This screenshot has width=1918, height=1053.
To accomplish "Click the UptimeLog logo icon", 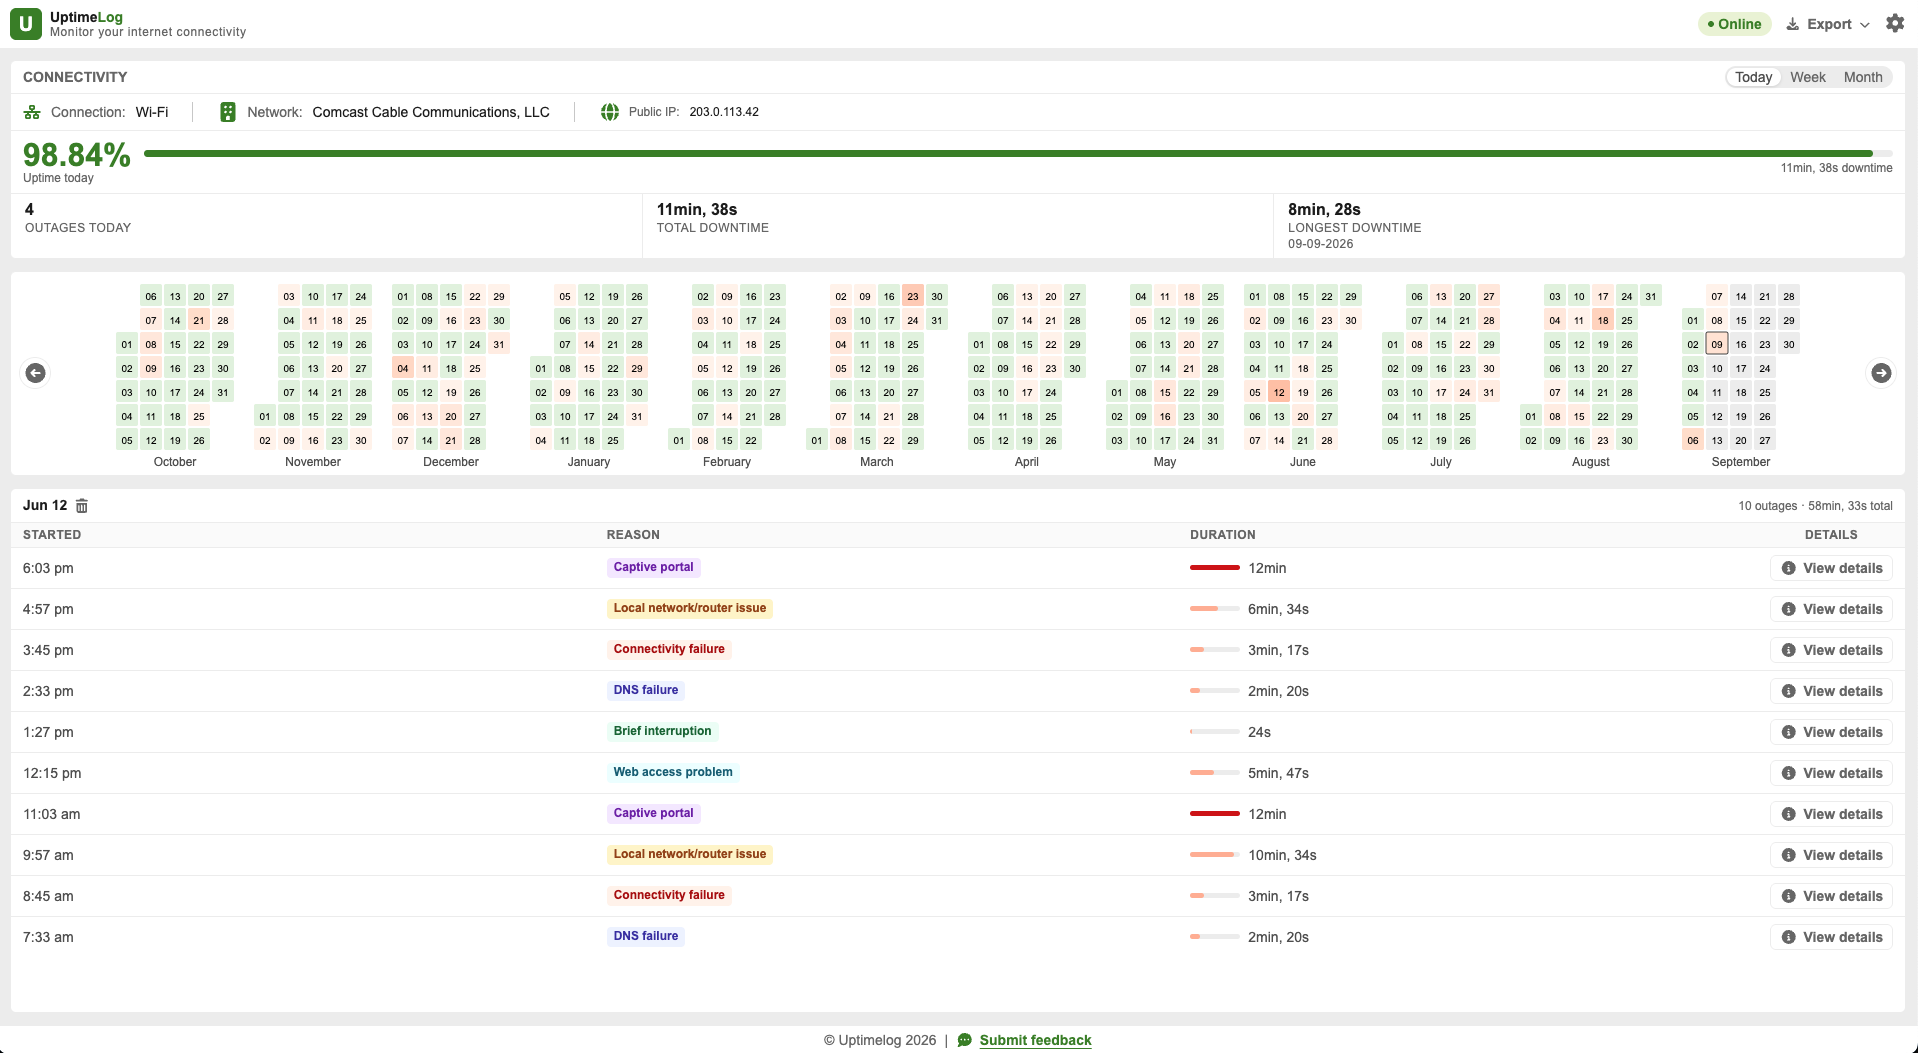I will tap(26, 24).
